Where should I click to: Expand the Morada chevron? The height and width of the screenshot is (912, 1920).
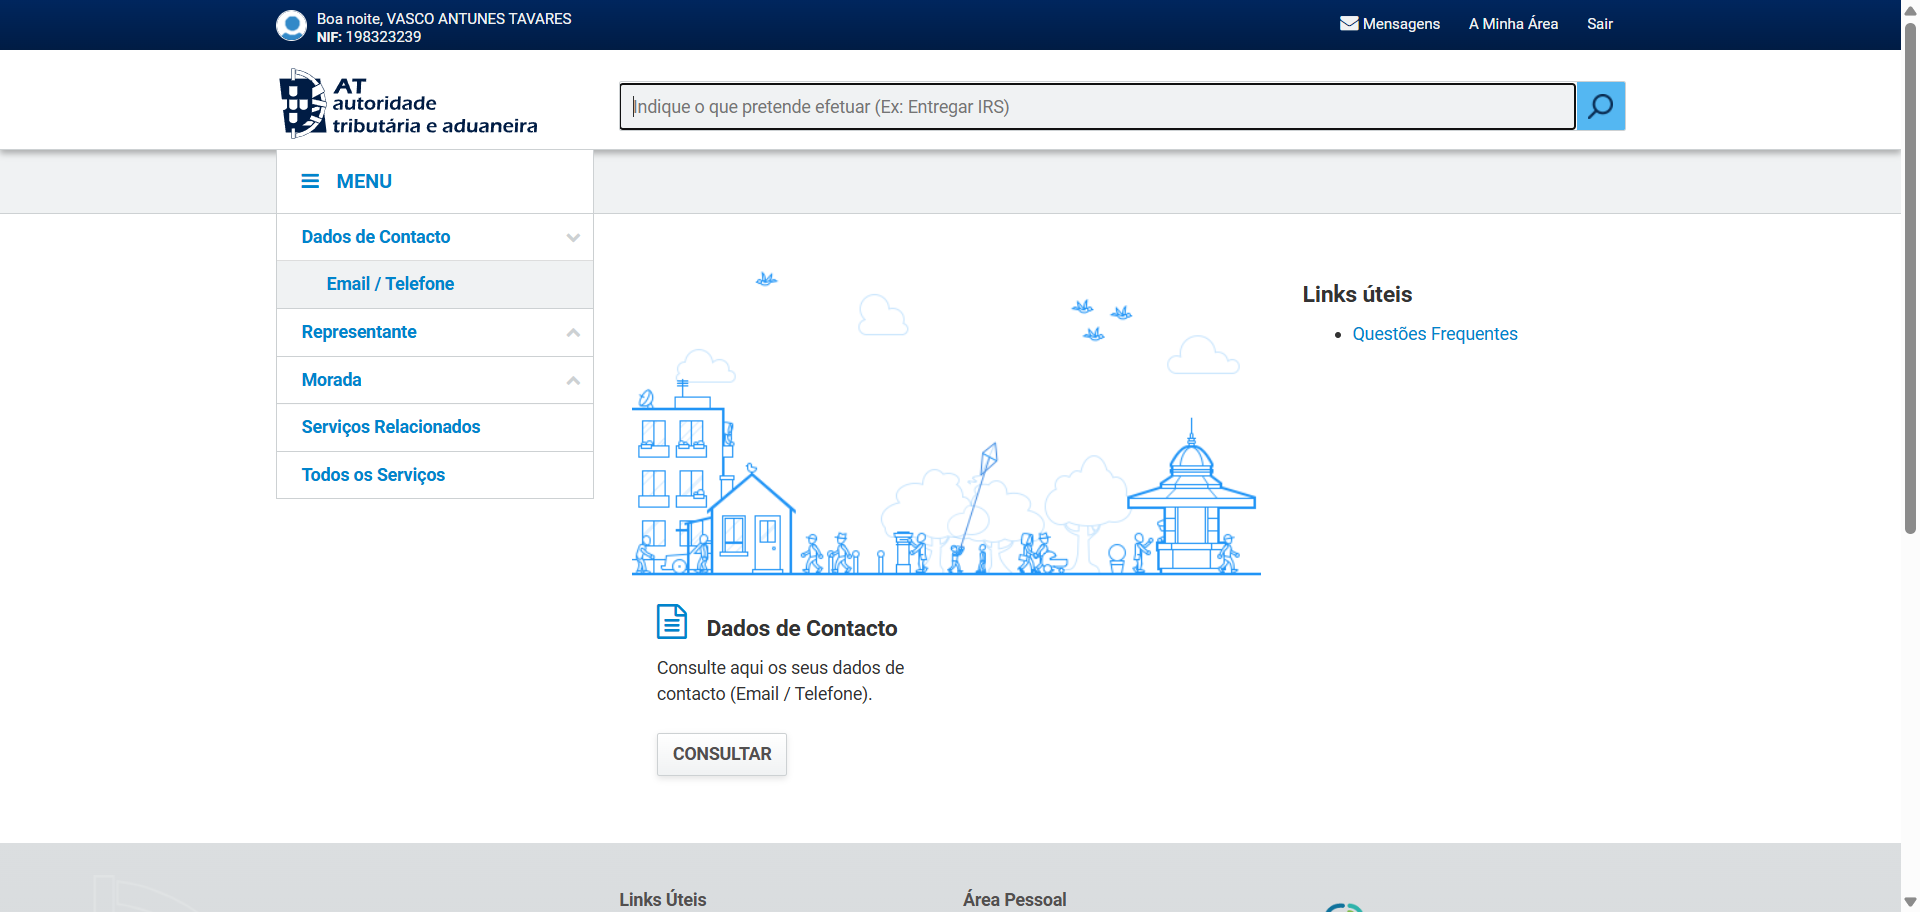click(573, 381)
